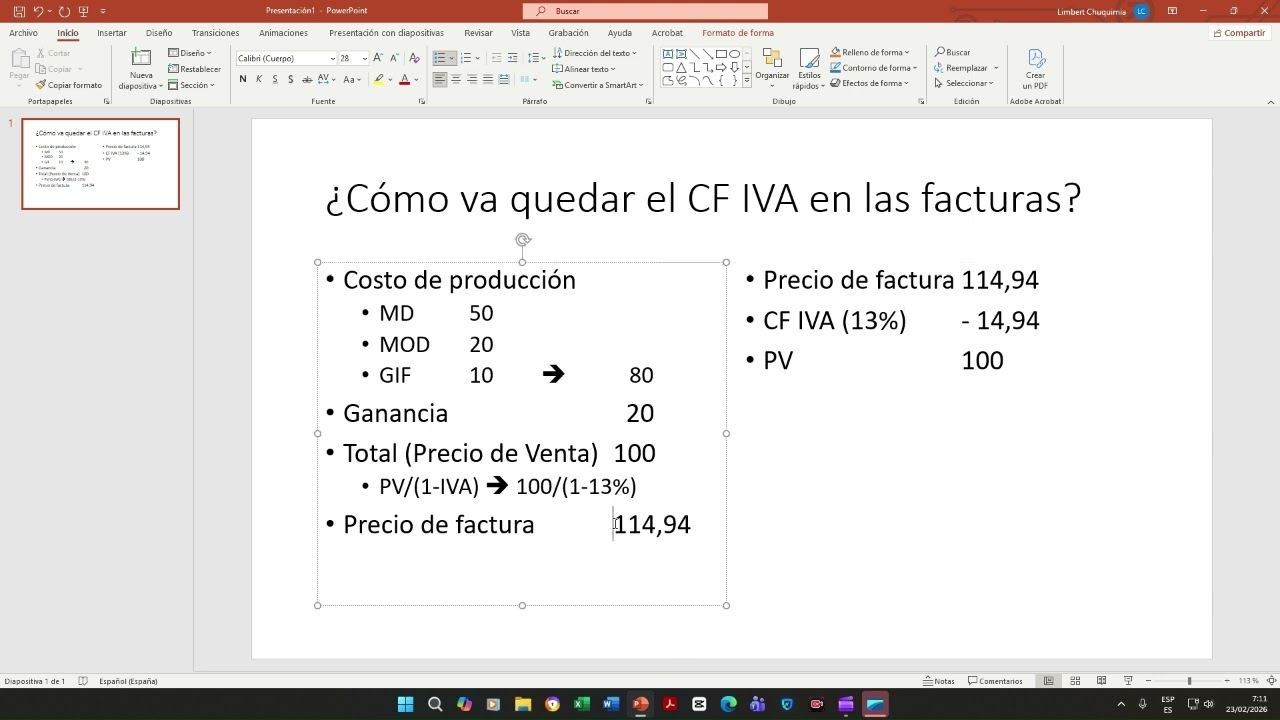1280x720 pixels.
Task: Open Relleno de forma dropdown
Action: tap(870, 52)
